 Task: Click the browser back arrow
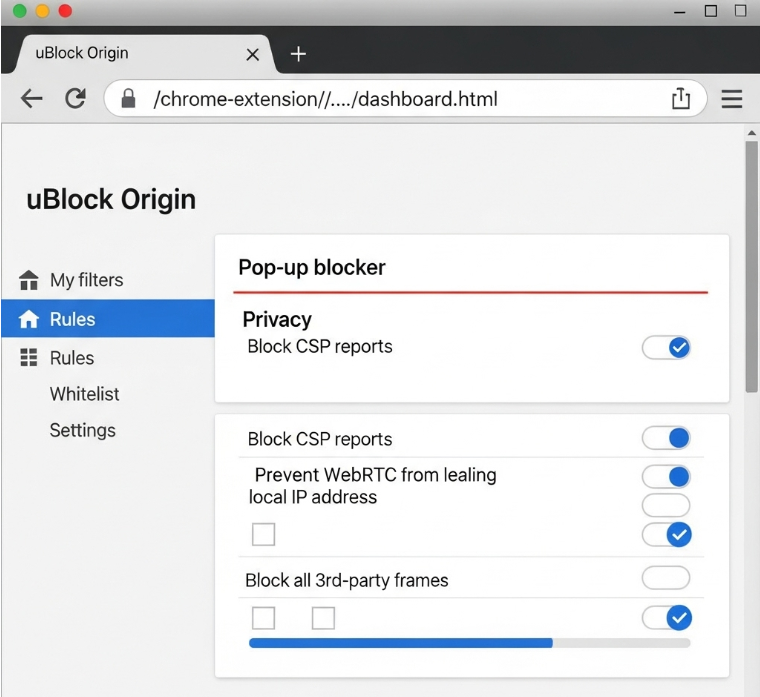pyautogui.click(x=32, y=98)
